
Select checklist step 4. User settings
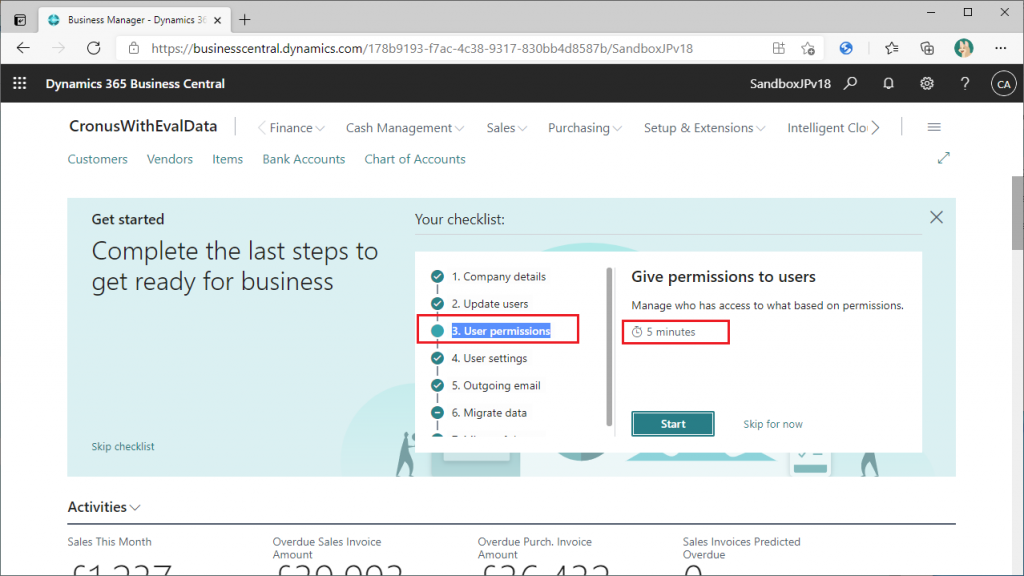(x=489, y=359)
